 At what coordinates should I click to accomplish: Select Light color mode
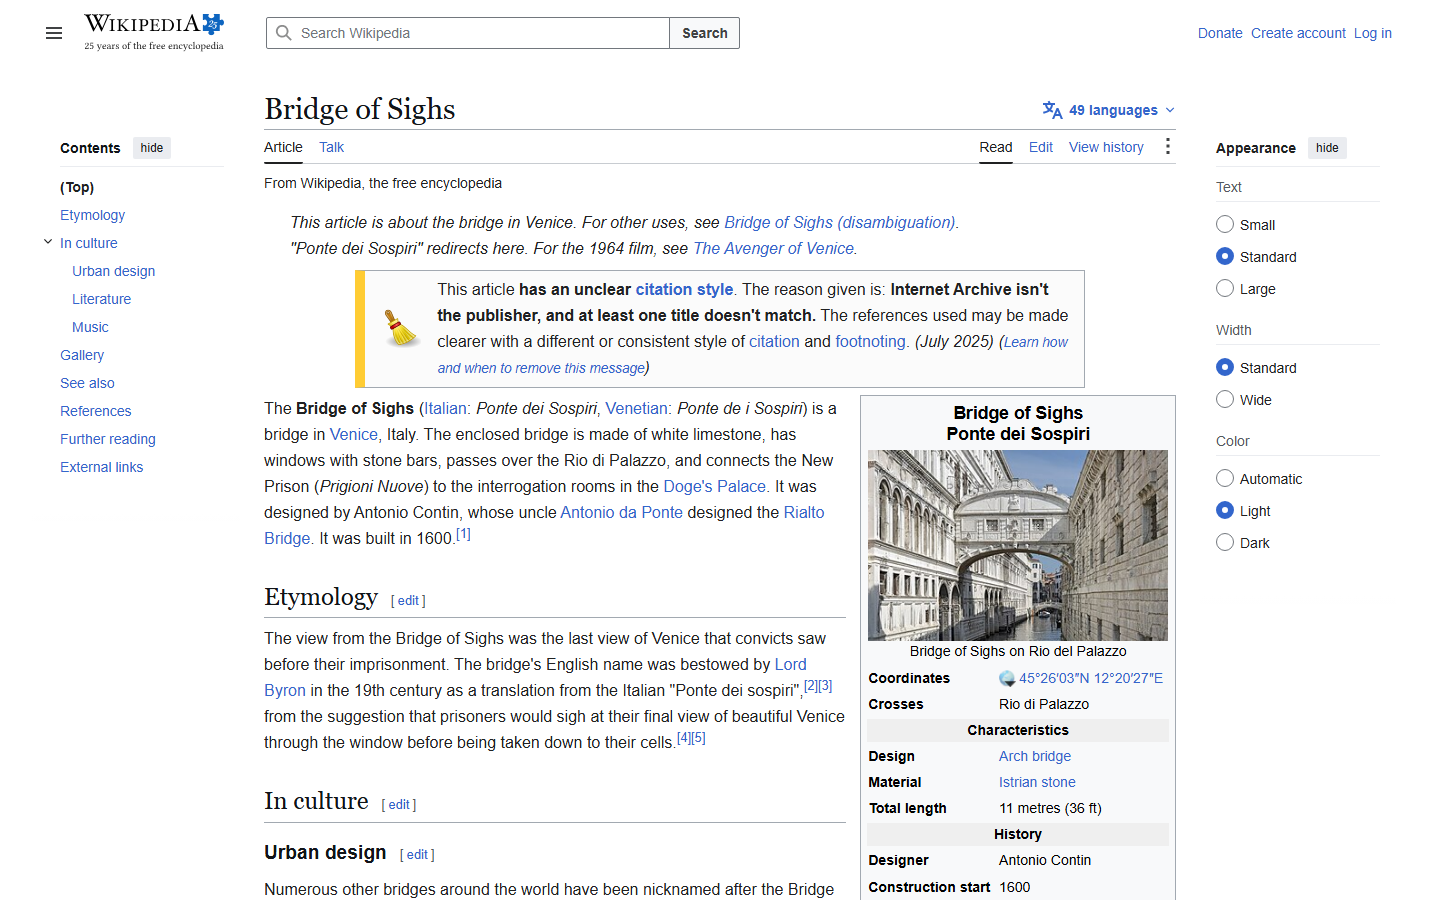click(1225, 510)
